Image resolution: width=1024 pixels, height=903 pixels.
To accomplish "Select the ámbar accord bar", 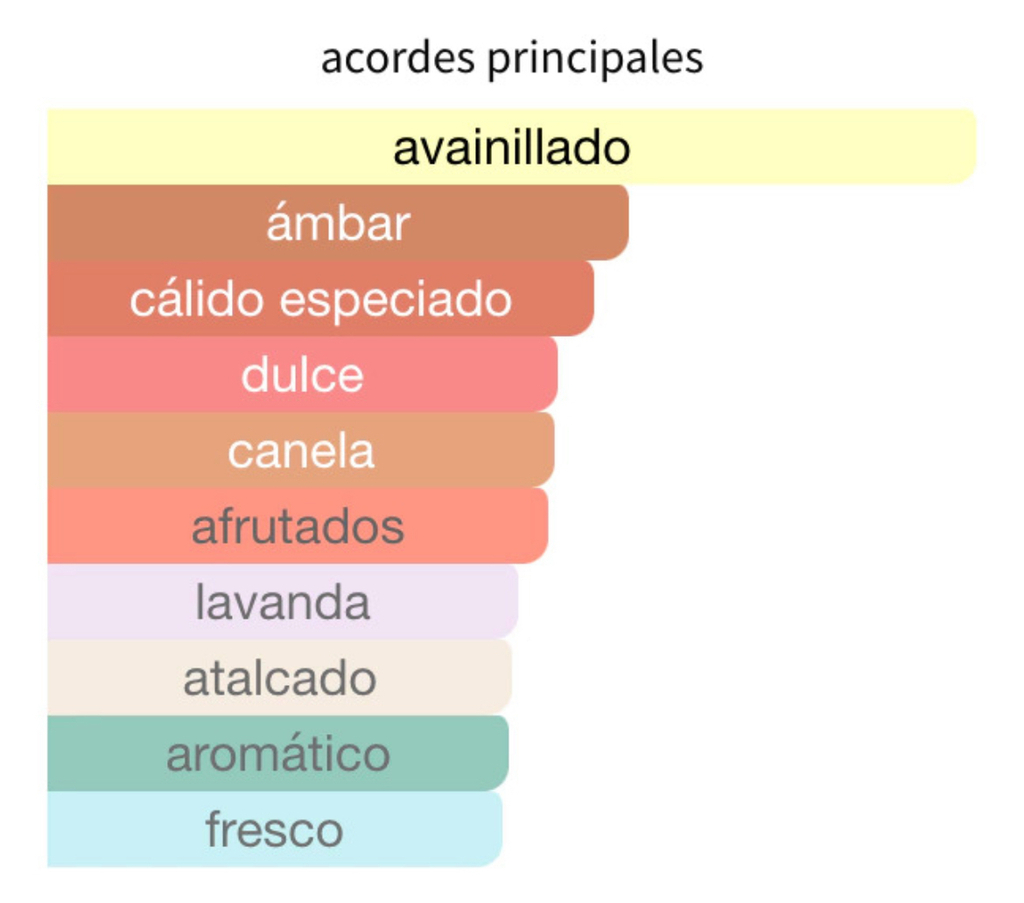I will (338, 222).
